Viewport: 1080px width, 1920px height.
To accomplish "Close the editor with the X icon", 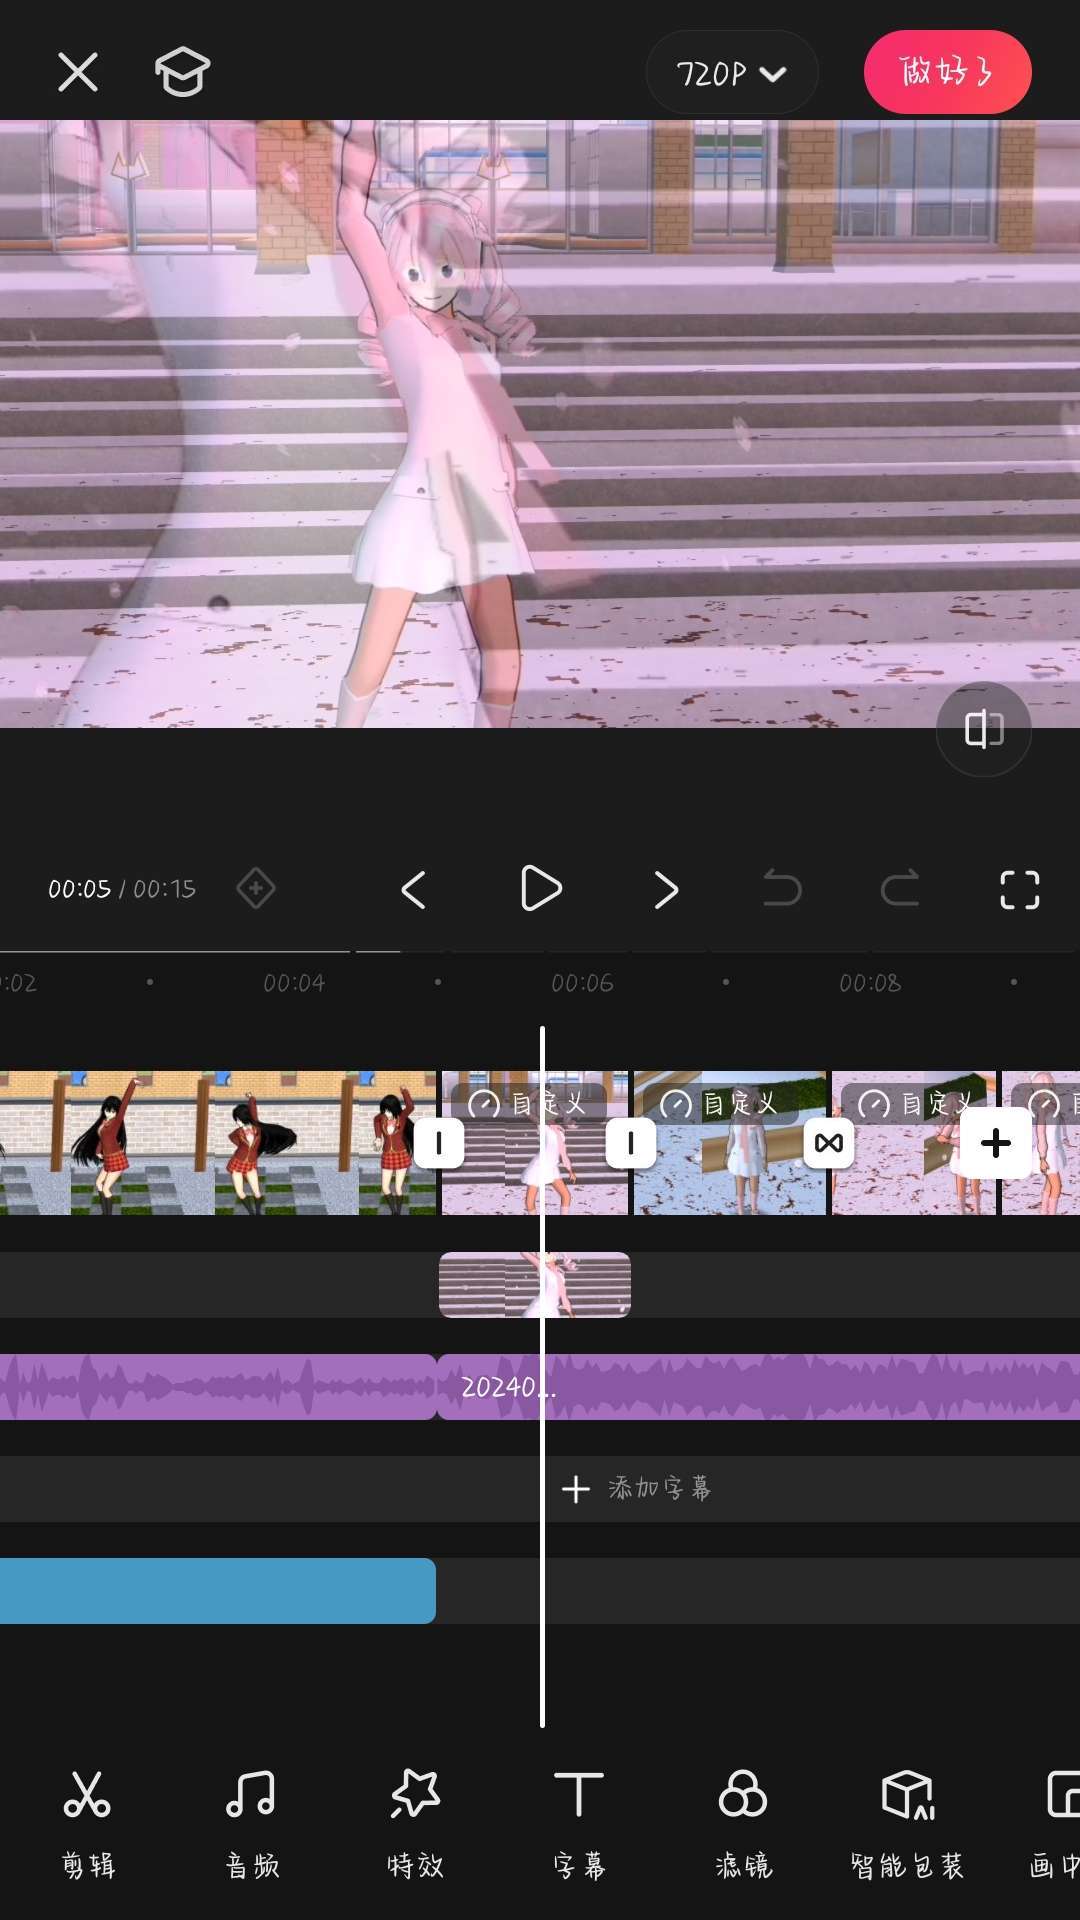I will [x=78, y=72].
